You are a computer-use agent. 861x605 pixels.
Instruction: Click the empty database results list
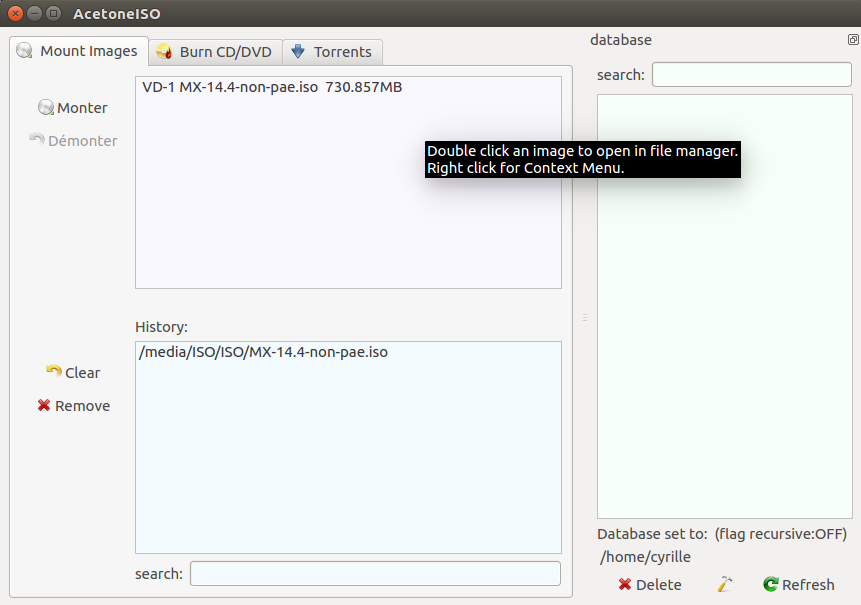[x=725, y=306]
